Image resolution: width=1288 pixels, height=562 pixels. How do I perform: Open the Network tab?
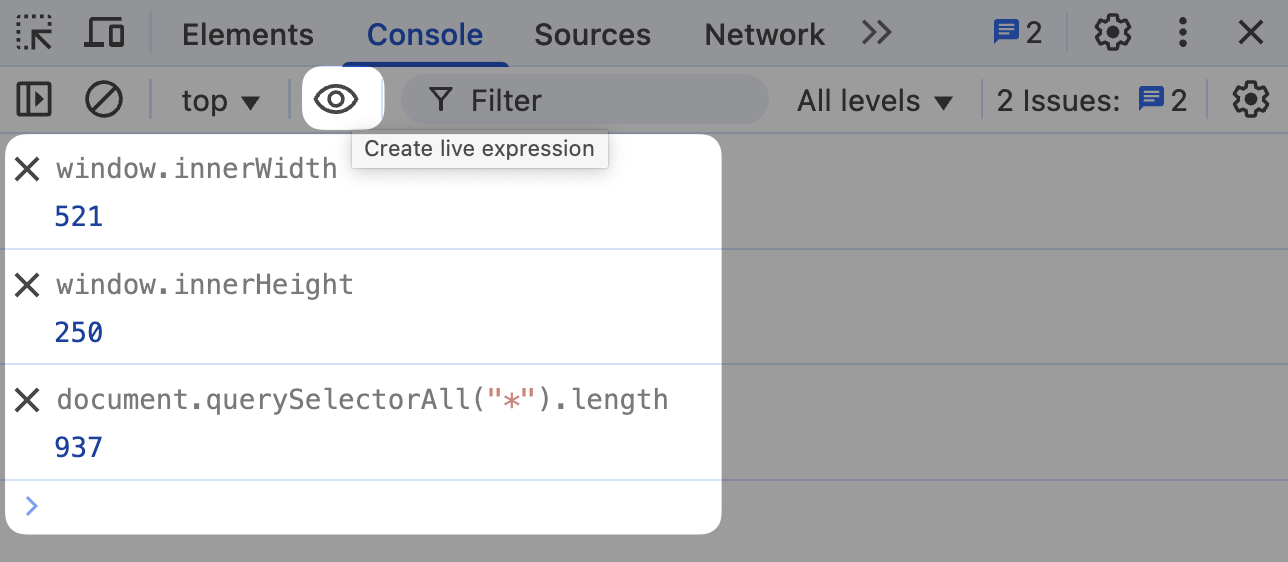(x=765, y=34)
